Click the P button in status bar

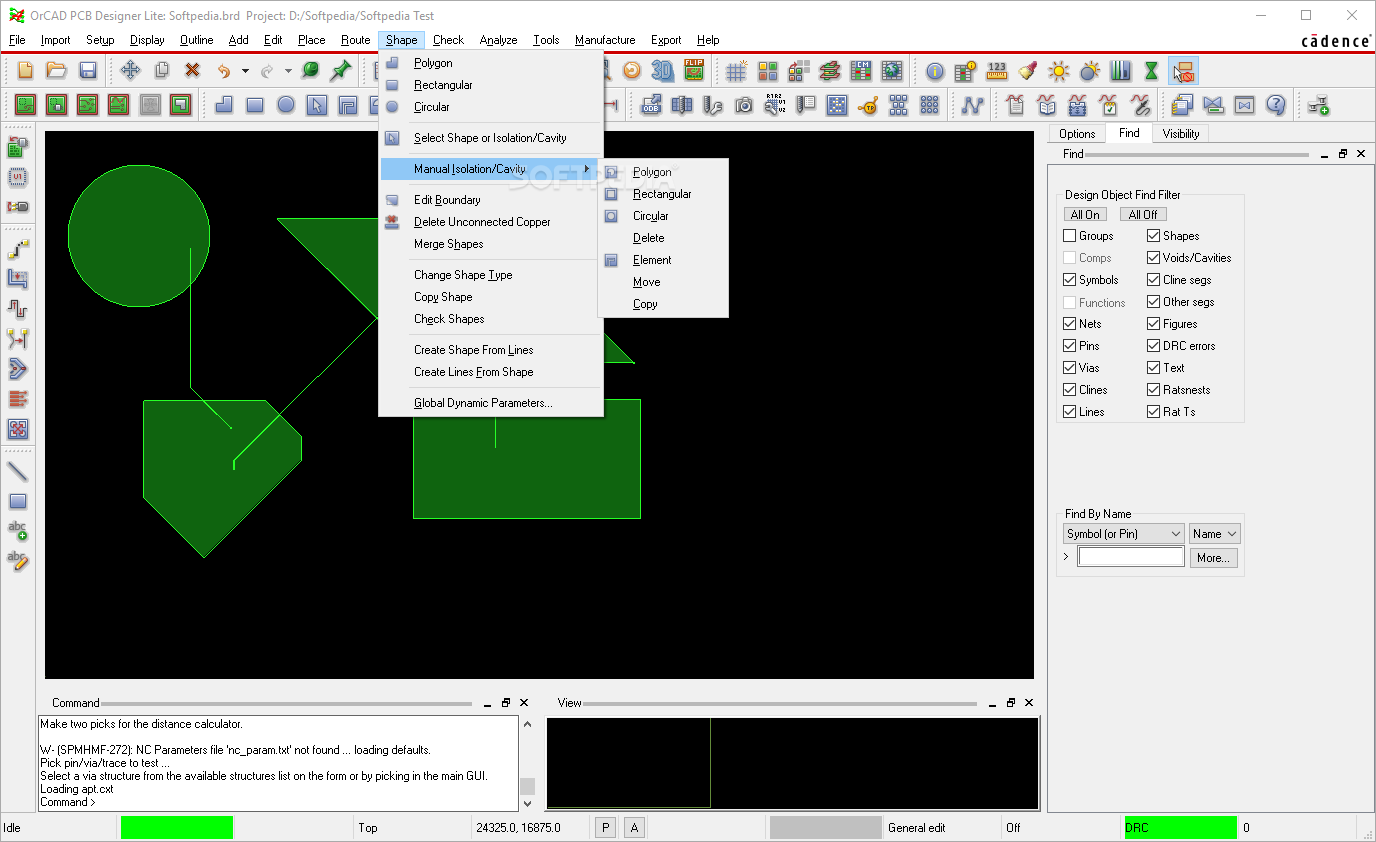pos(605,828)
